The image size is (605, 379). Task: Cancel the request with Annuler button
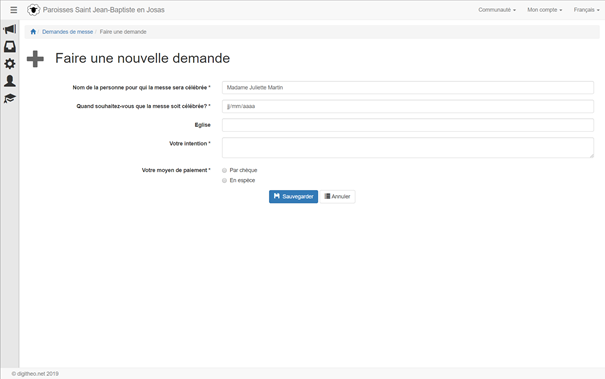[337, 196]
